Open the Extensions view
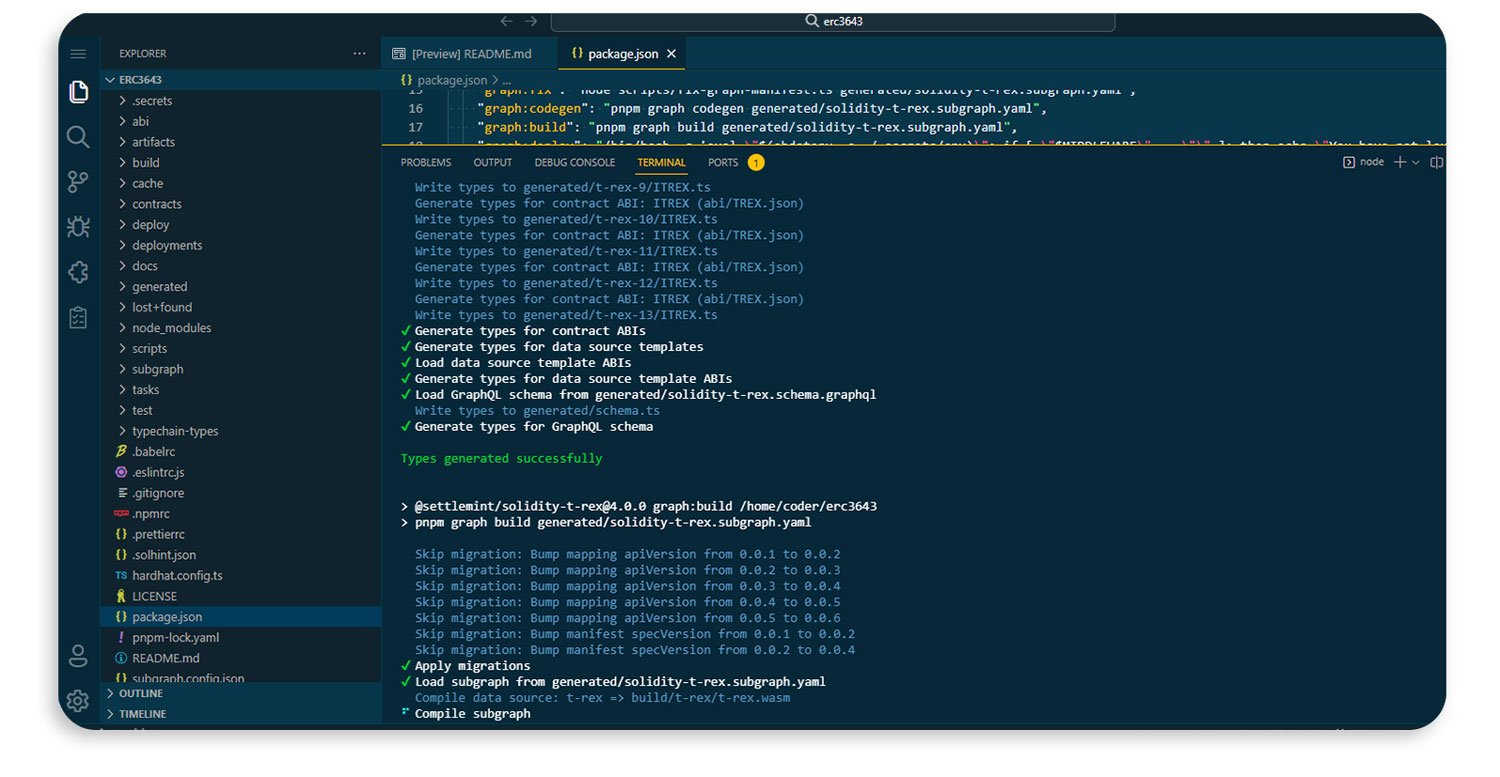 point(77,271)
